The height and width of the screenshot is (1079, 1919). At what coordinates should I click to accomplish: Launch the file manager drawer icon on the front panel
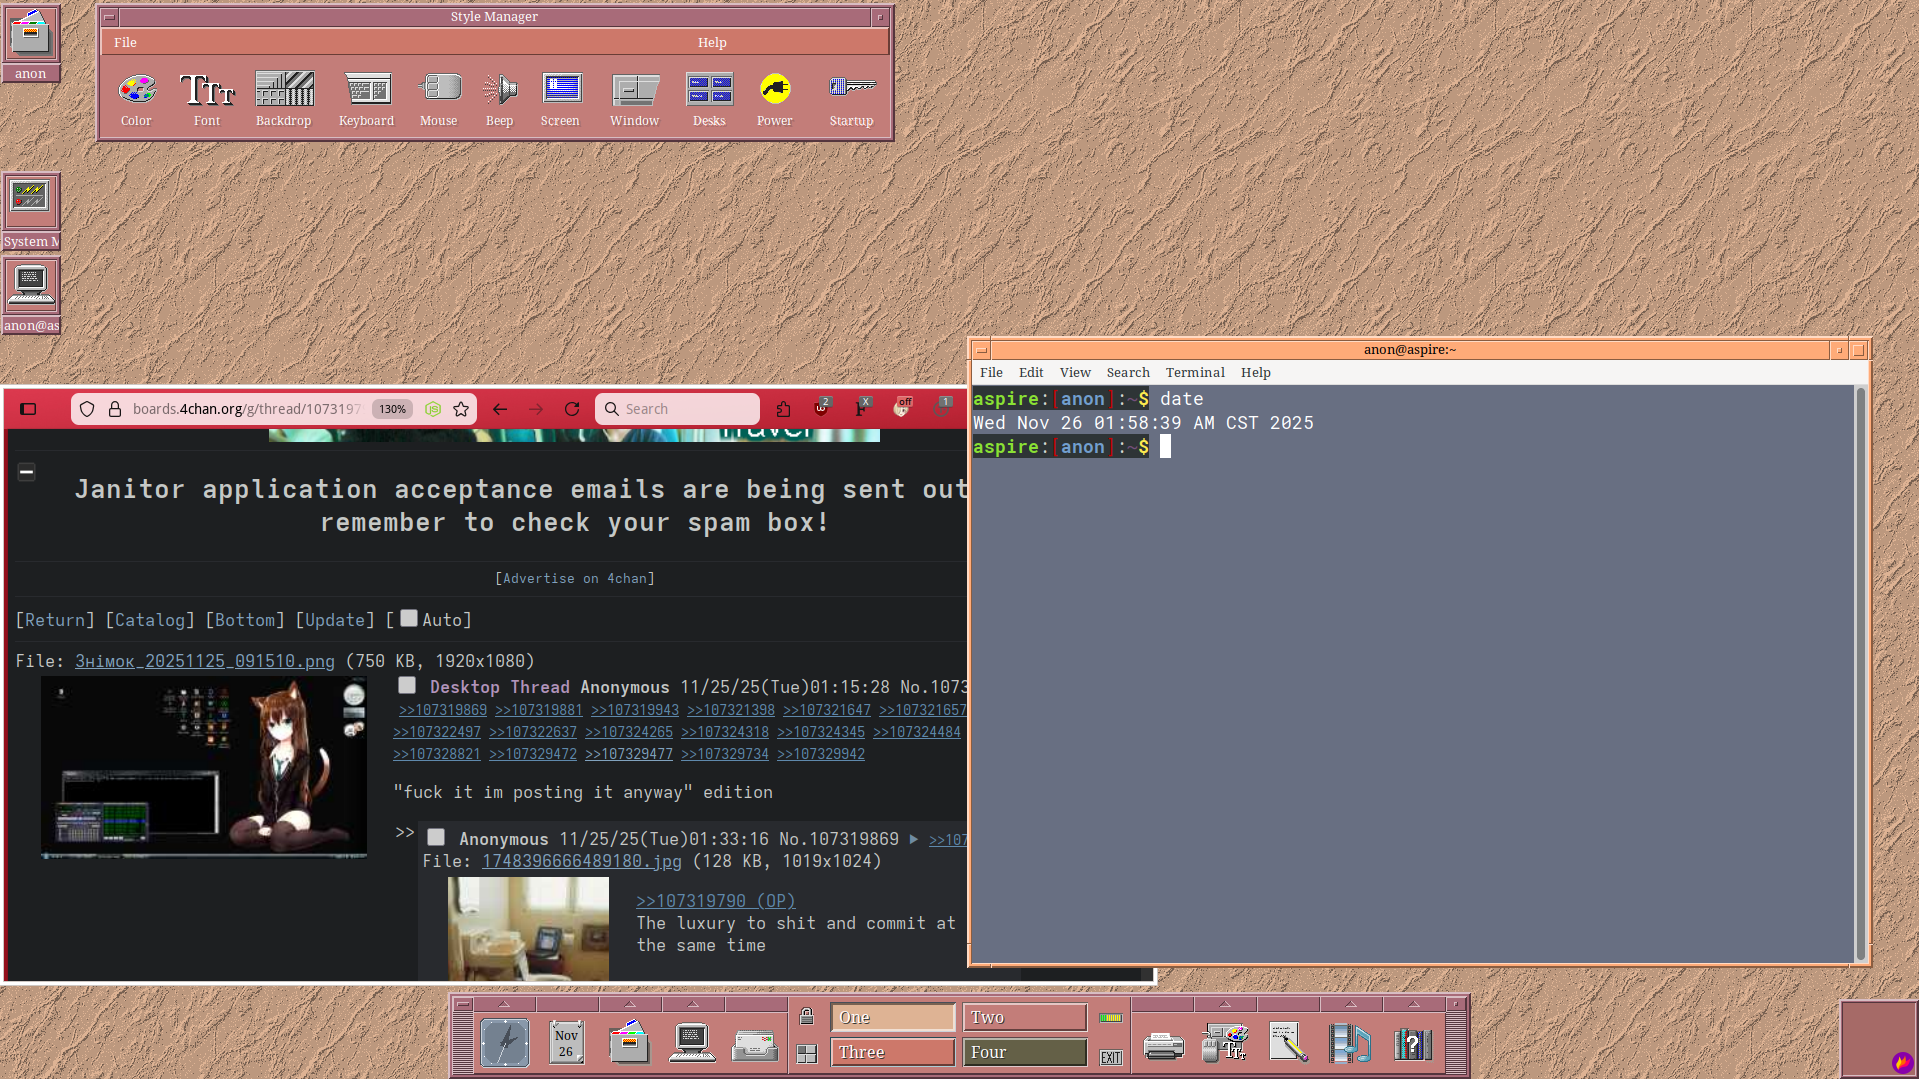point(629,1043)
